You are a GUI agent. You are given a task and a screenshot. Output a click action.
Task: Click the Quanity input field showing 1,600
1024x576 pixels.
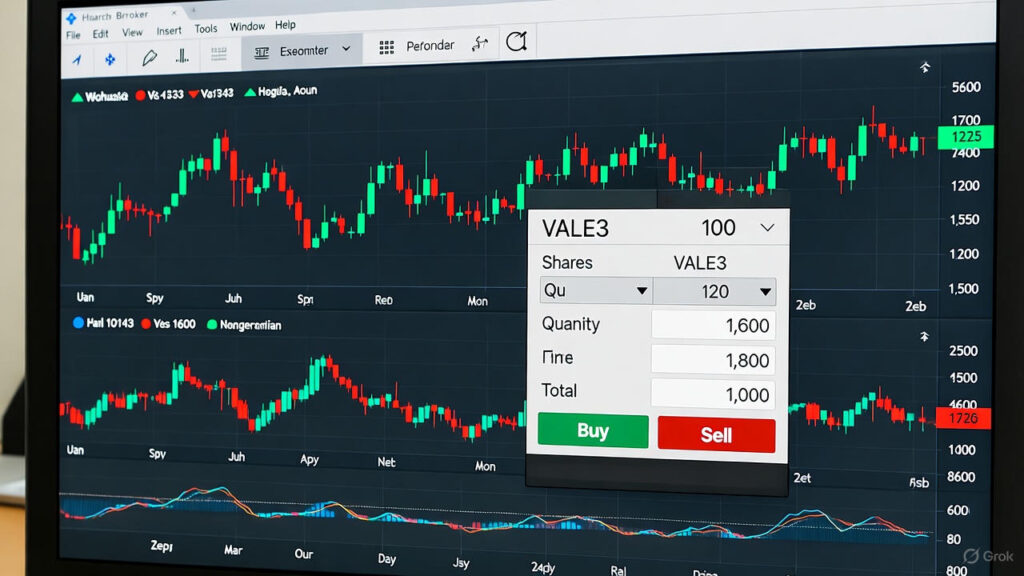click(713, 325)
